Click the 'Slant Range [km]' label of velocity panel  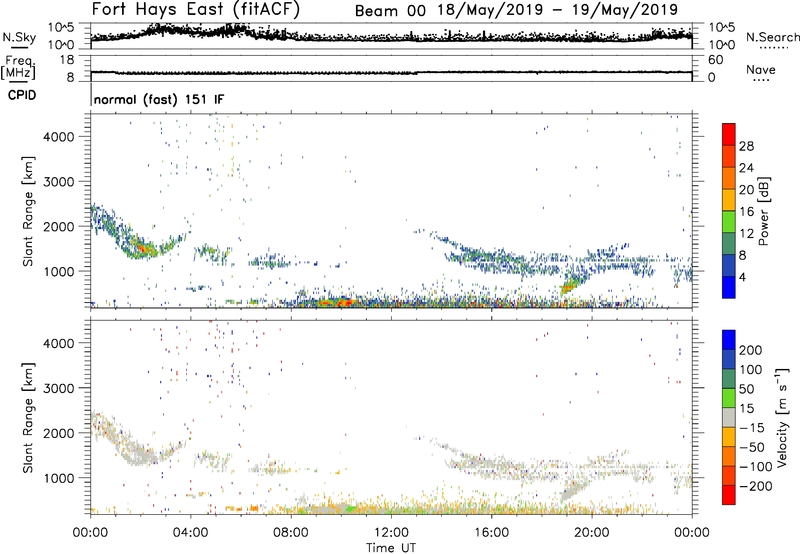pos(28,418)
